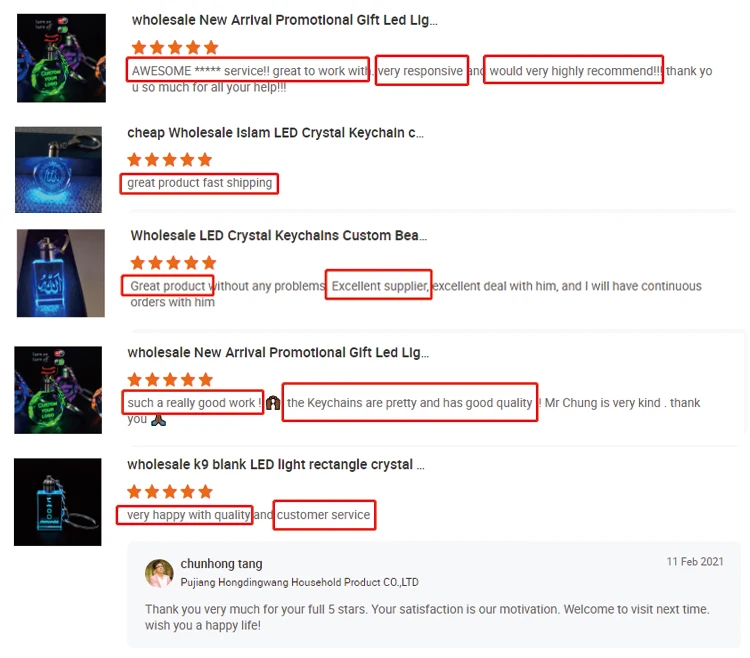Image resolution: width=750 pixels, height=658 pixels.
Task: Click the star rating of the first review
Action: coord(175,47)
